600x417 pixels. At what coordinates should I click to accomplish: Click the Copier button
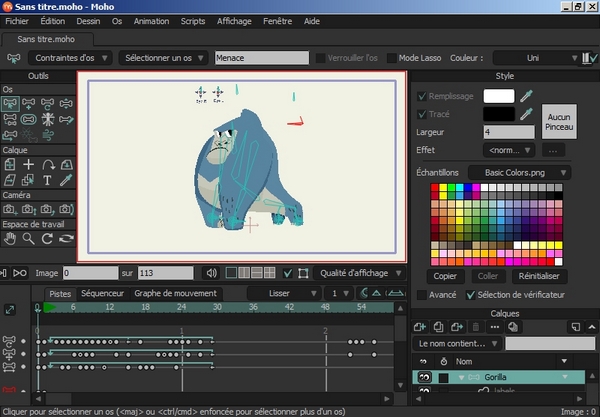coord(445,276)
